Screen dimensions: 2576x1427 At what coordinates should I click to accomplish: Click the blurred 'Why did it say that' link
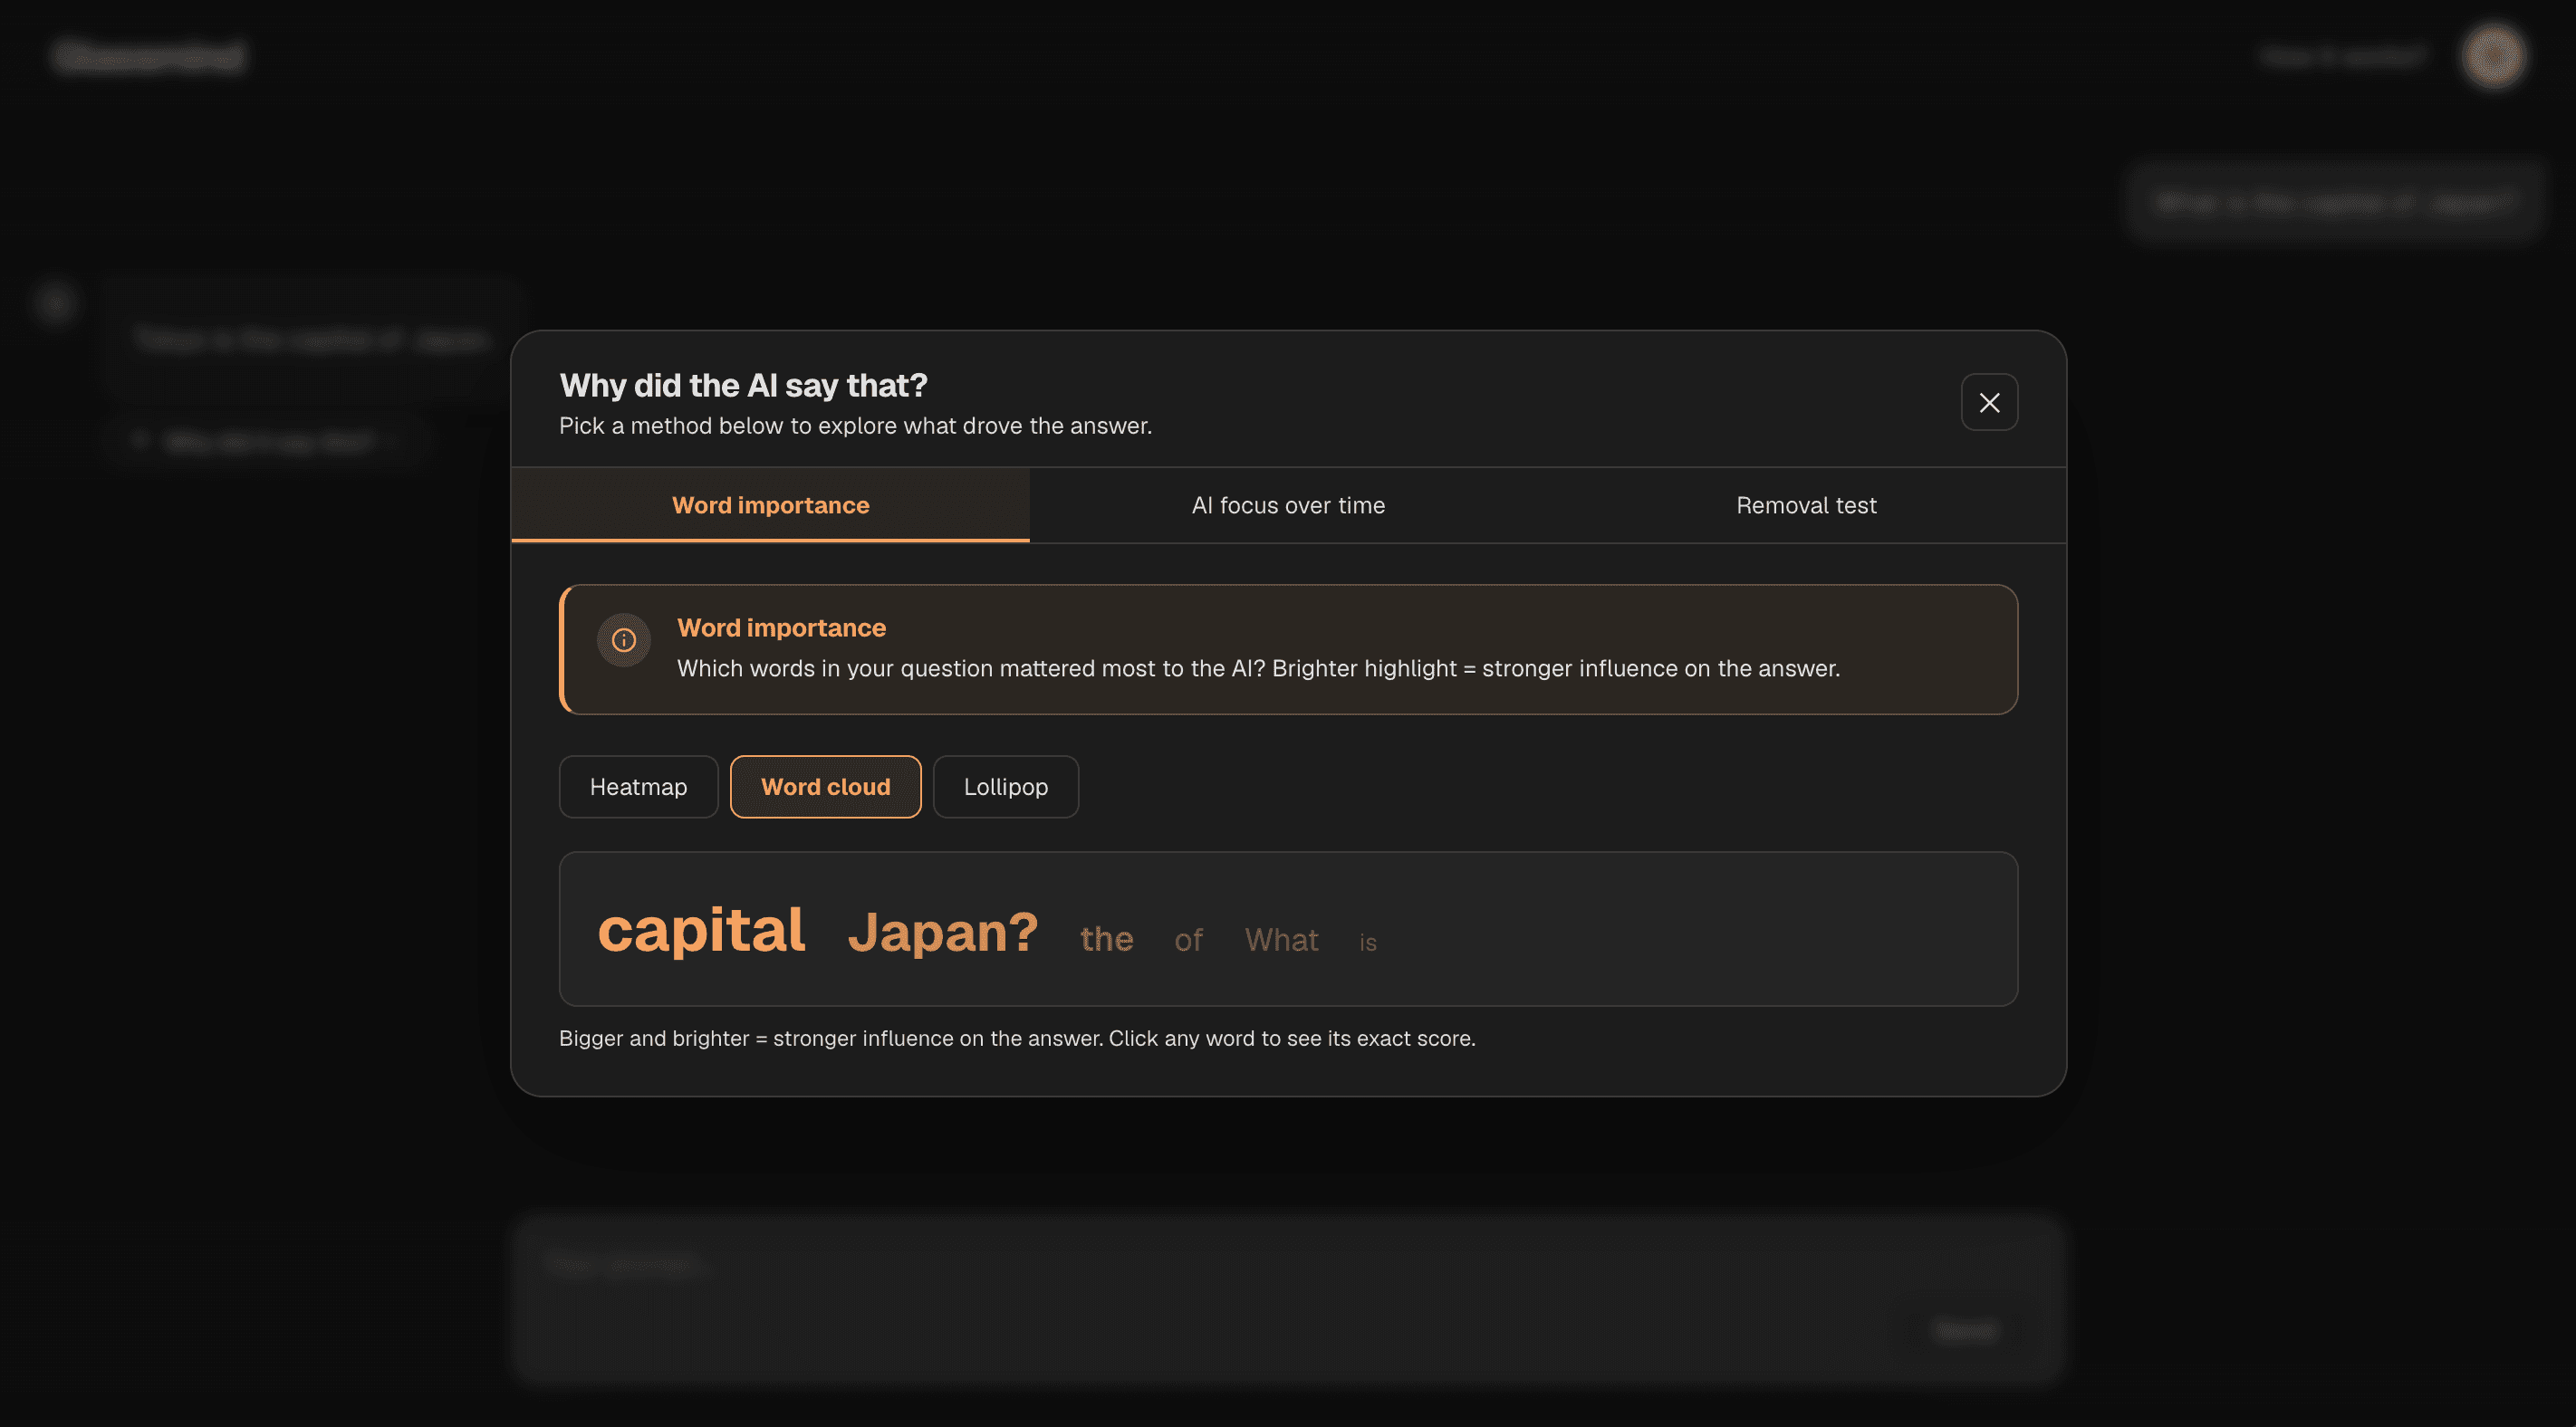click(x=268, y=441)
